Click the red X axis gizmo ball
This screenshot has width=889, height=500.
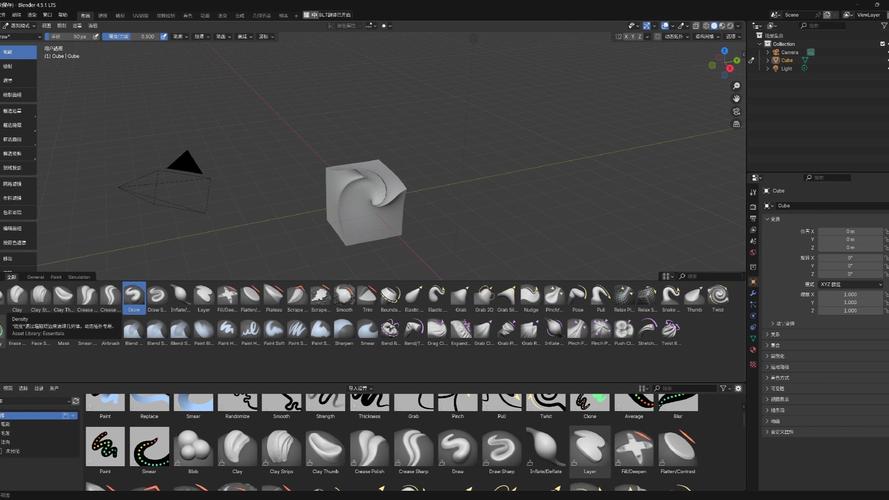click(730, 69)
